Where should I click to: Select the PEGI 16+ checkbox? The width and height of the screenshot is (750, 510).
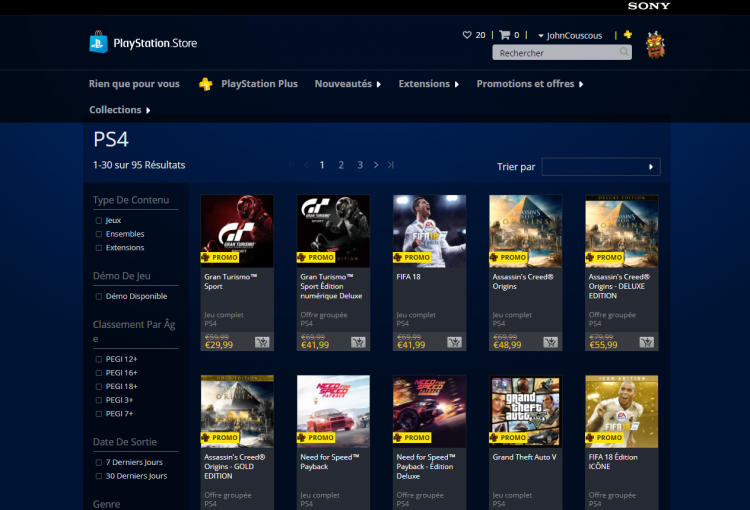click(99, 373)
